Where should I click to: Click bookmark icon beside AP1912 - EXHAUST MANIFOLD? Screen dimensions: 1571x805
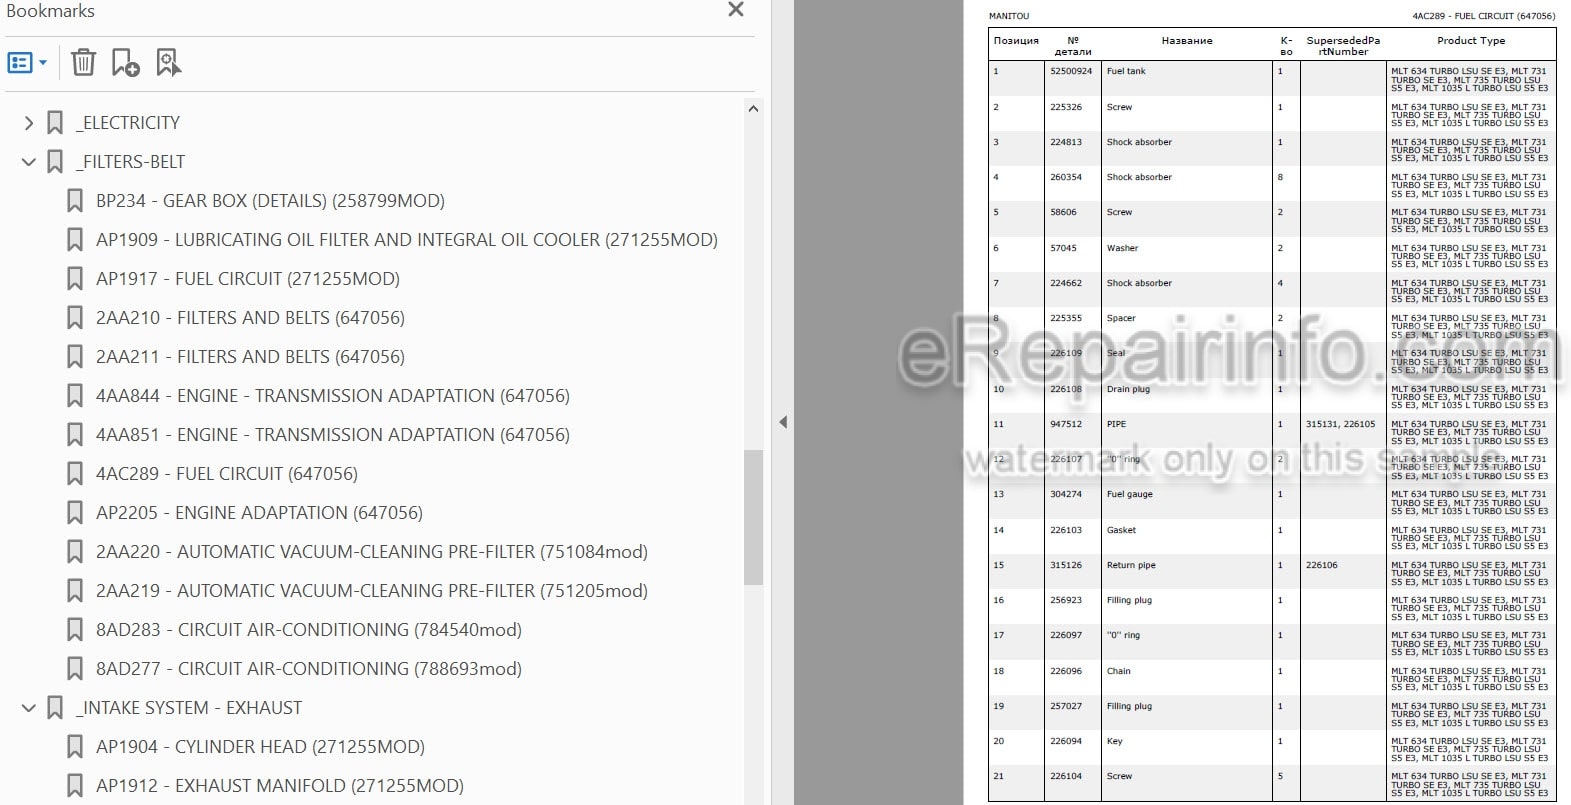tap(75, 786)
